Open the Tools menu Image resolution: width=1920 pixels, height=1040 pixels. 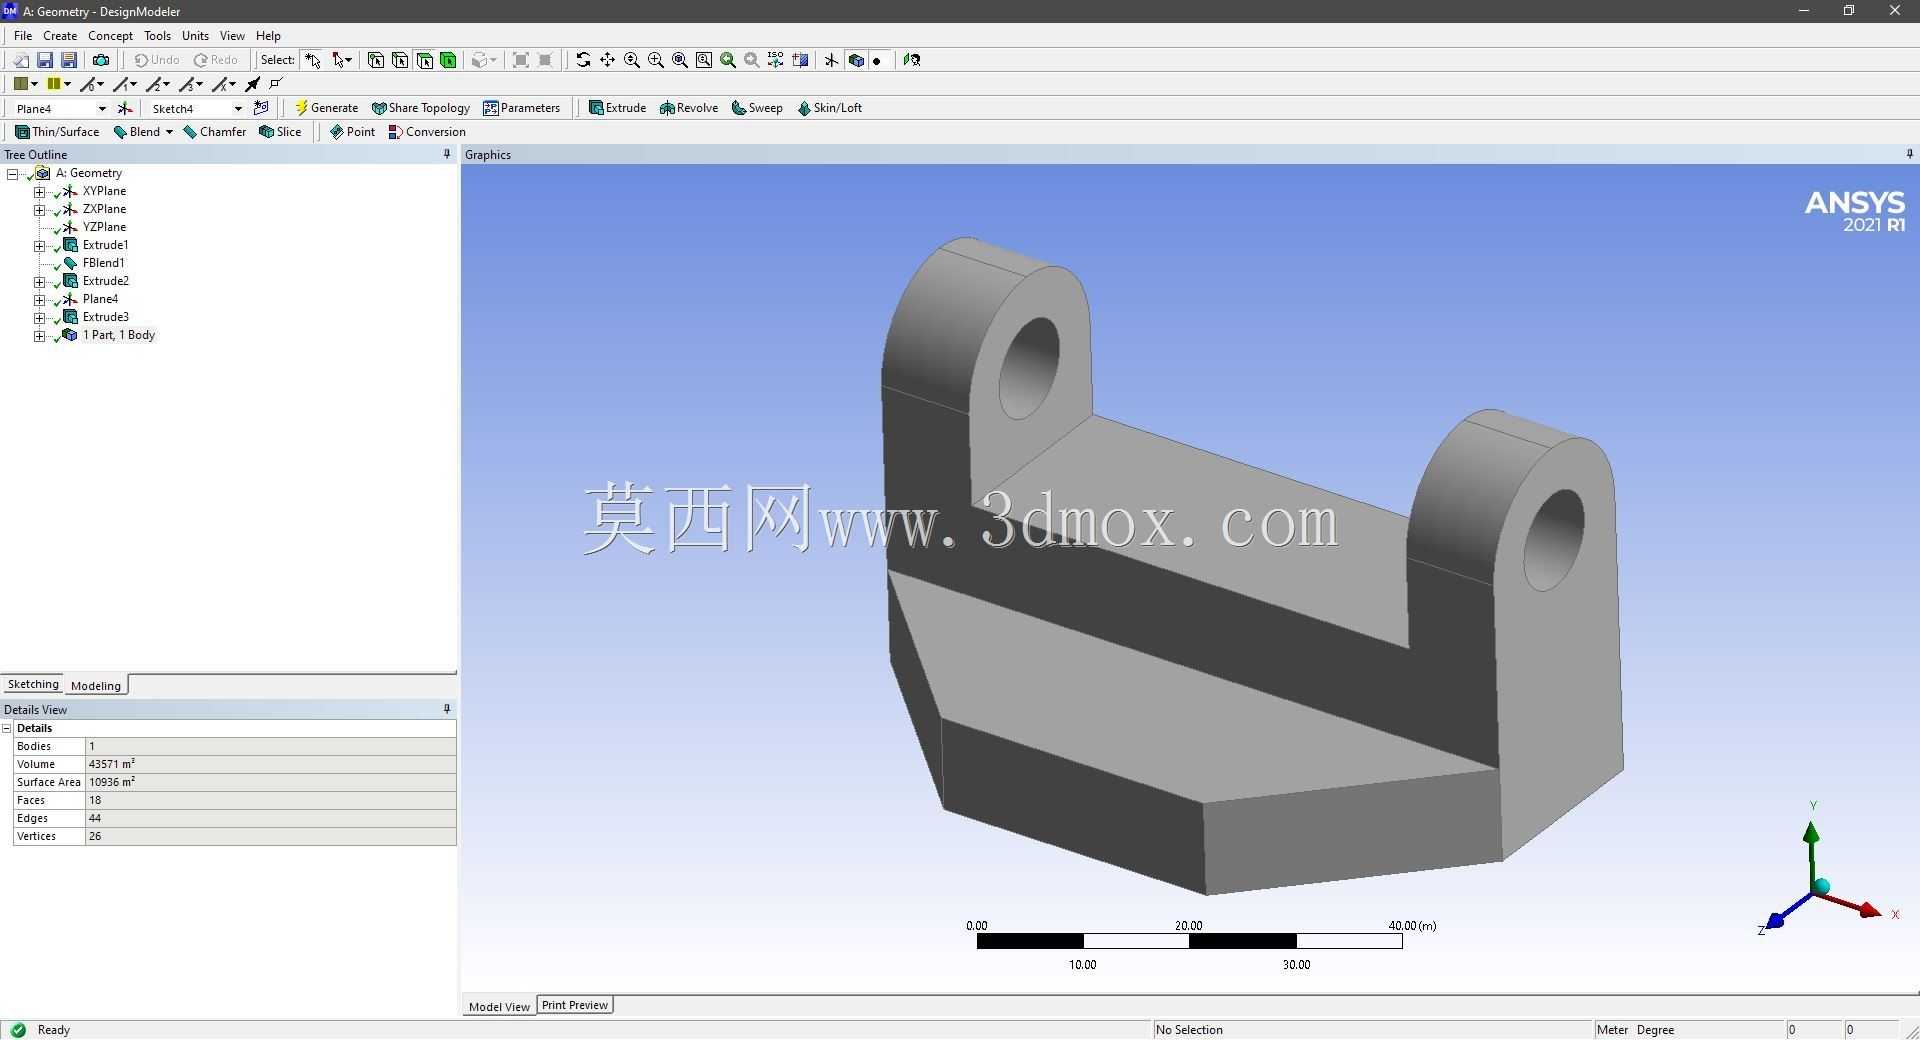pyautogui.click(x=157, y=35)
